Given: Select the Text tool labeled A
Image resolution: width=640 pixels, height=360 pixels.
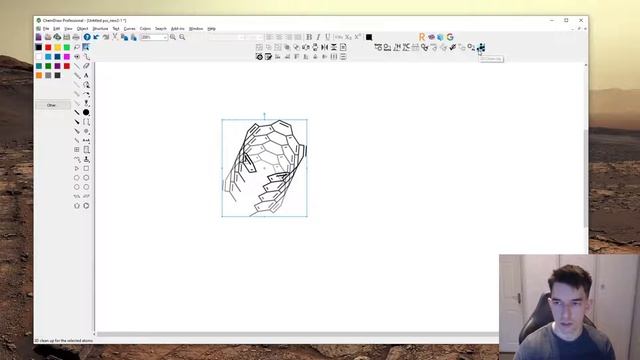Looking at the screenshot, I should pyautogui.click(x=86, y=75).
